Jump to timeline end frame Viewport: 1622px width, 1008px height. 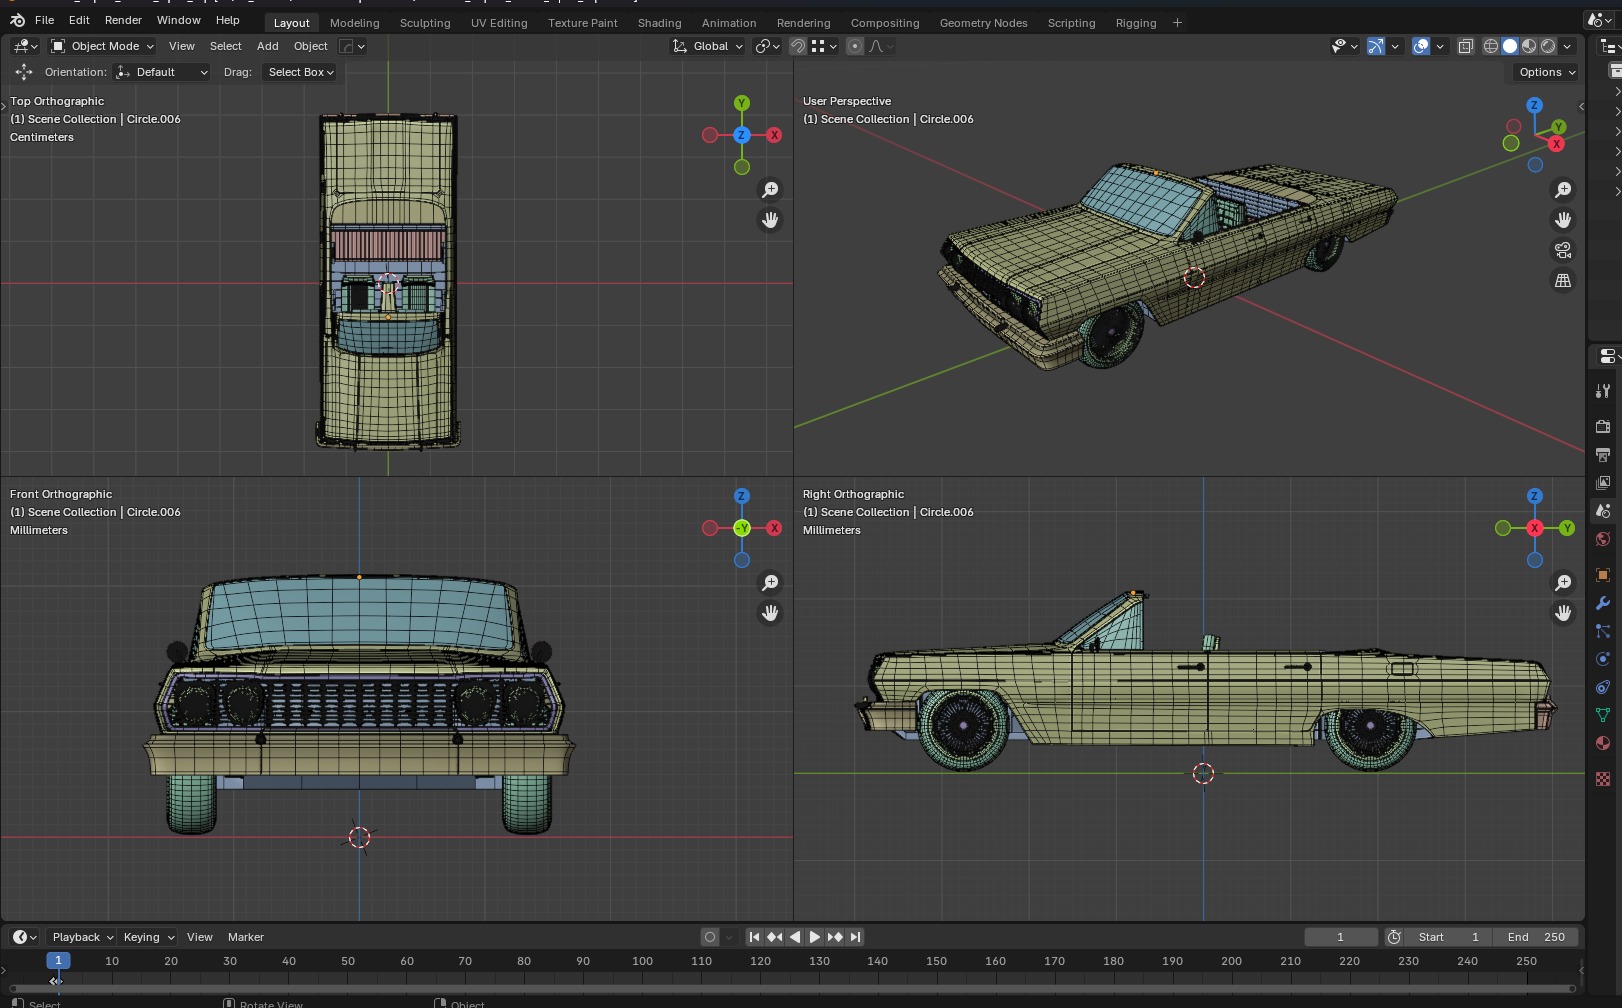pos(855,937)
